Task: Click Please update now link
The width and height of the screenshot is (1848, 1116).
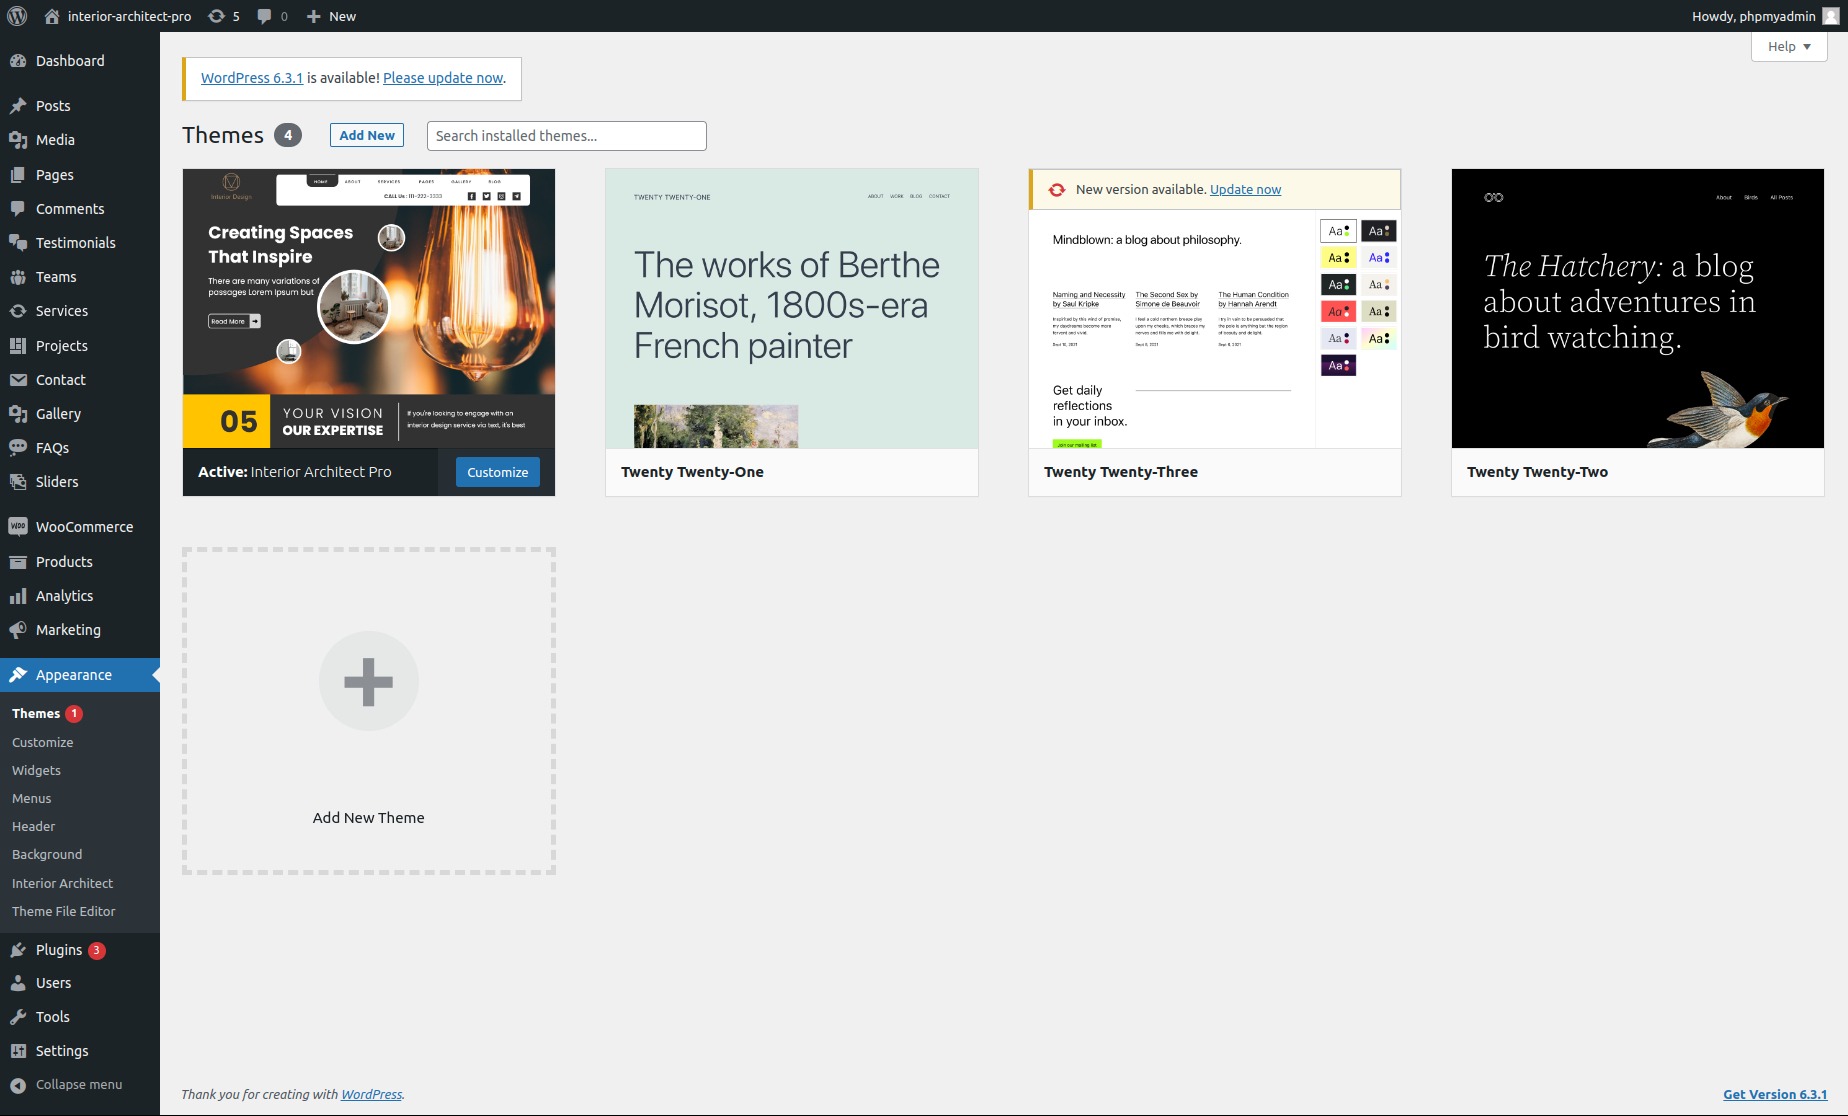Action: point(443,78)
